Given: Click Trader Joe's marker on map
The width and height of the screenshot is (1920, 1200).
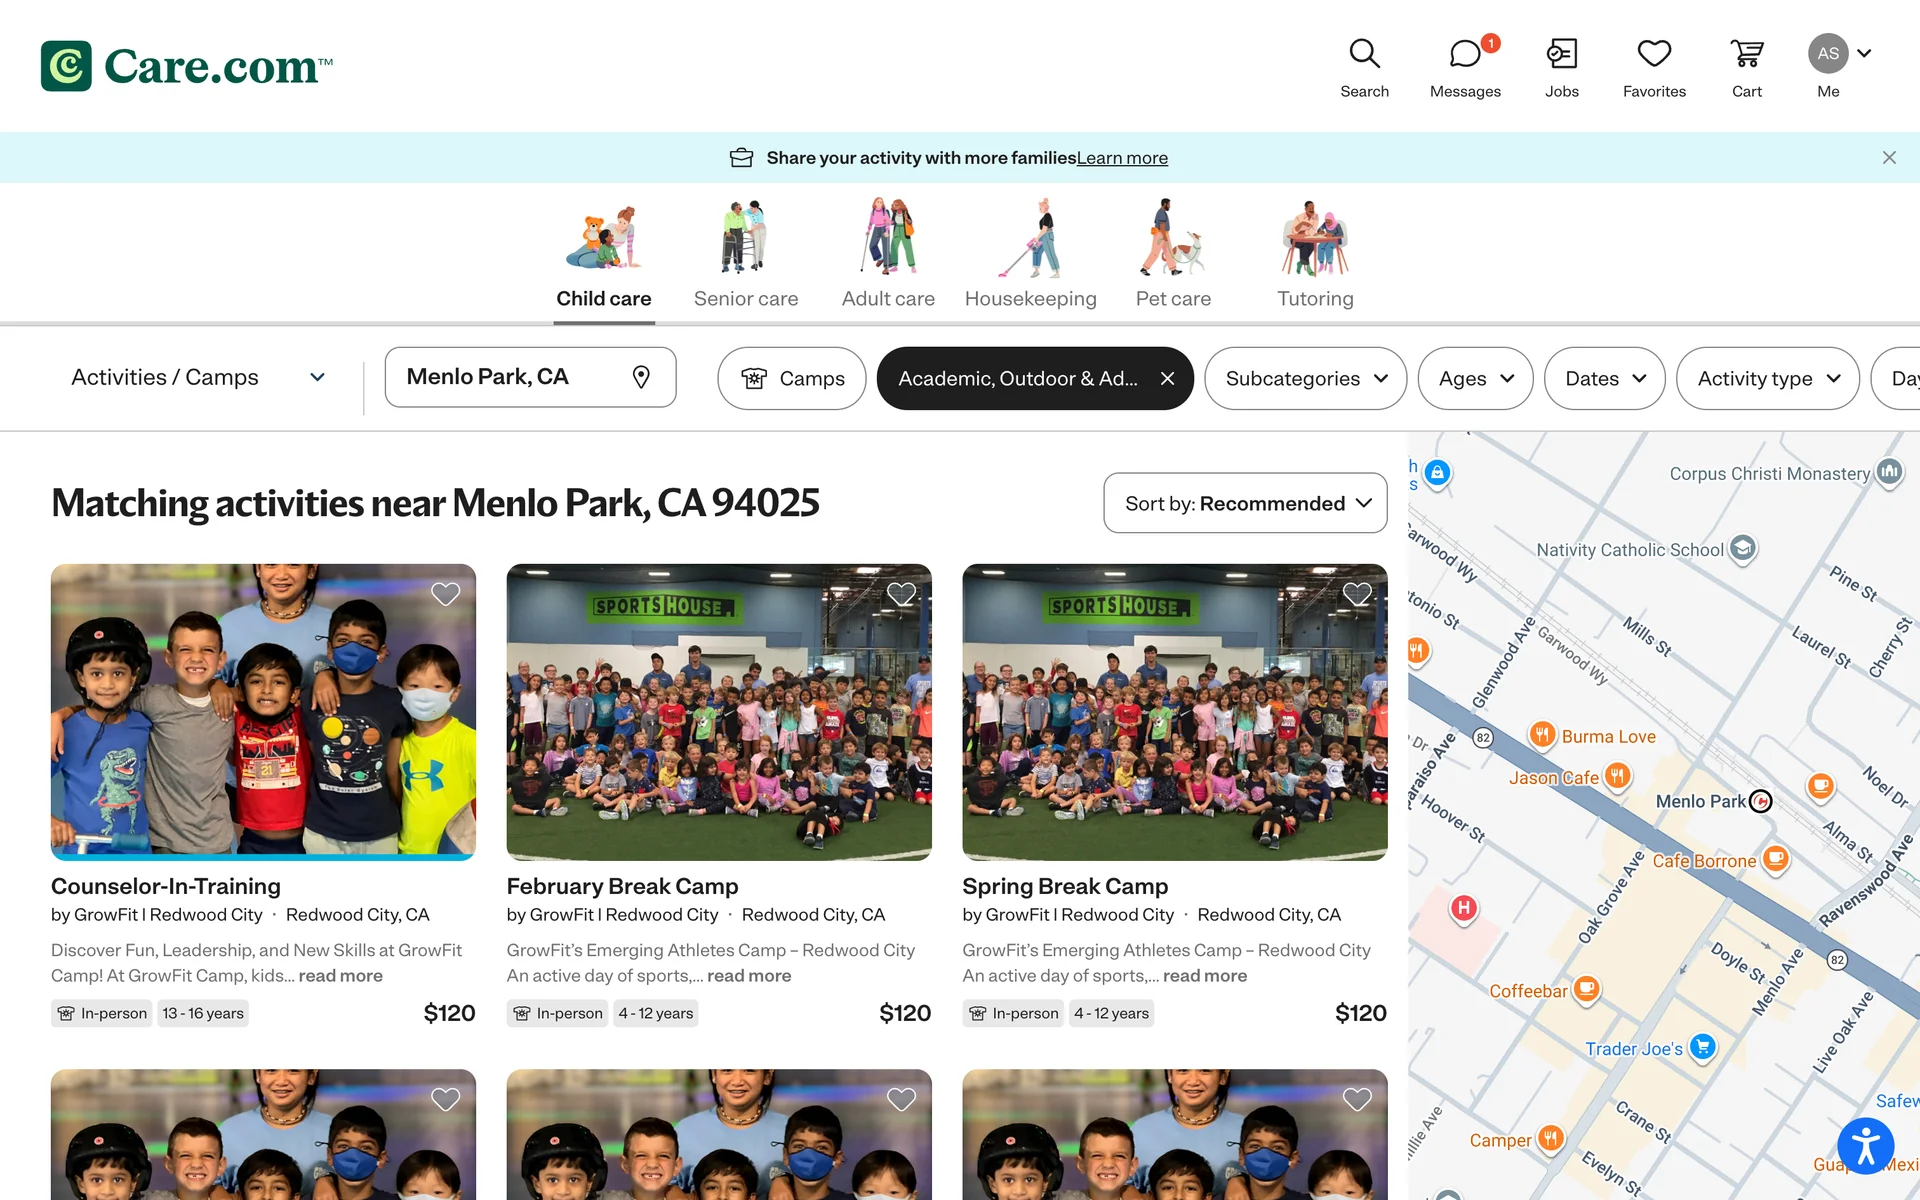Looking at the screenshot, I should pos(1702,1047).
